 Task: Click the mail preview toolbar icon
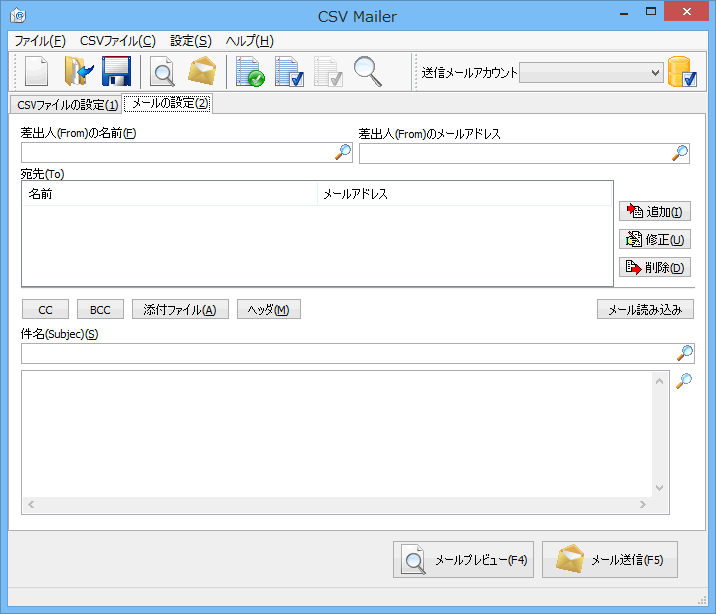[x=162, y=72]
